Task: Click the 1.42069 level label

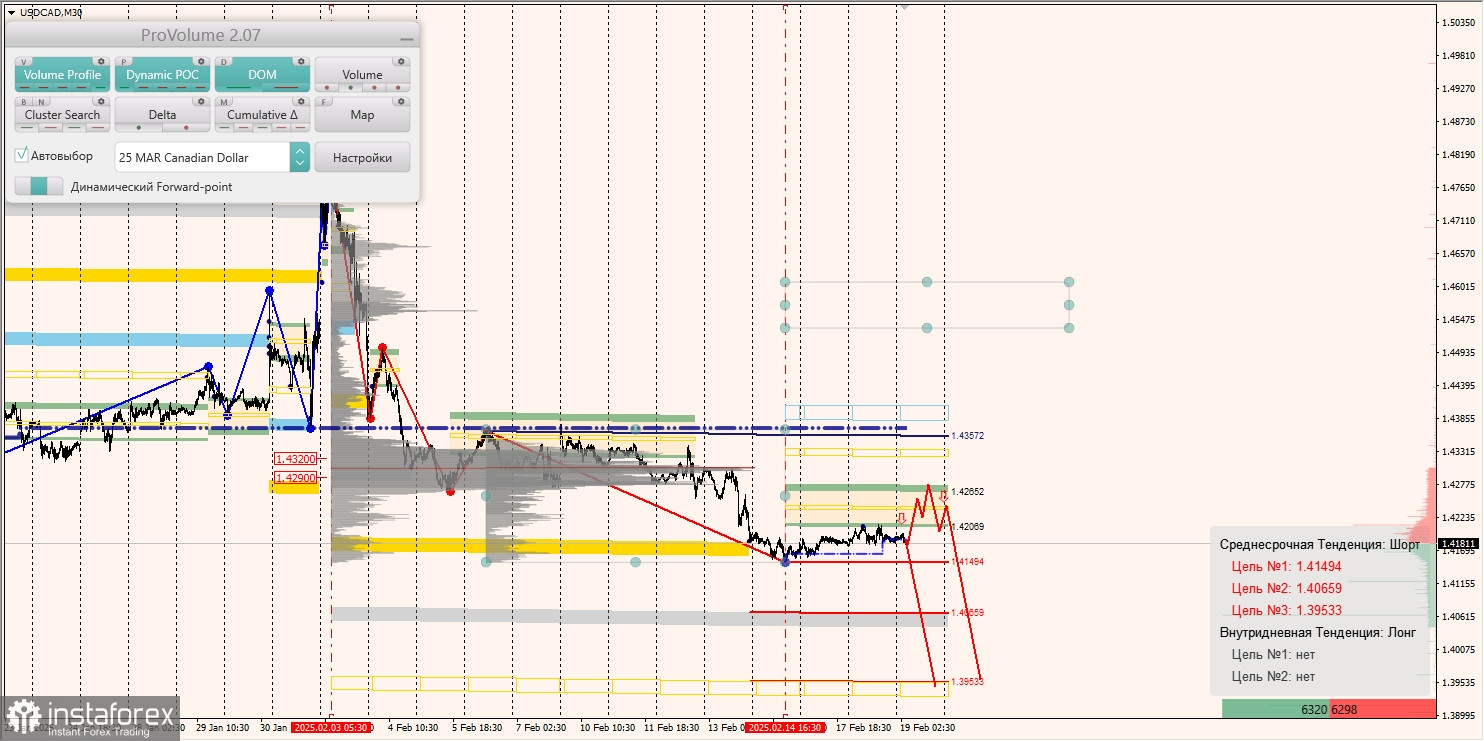Action: pos(967,527)
